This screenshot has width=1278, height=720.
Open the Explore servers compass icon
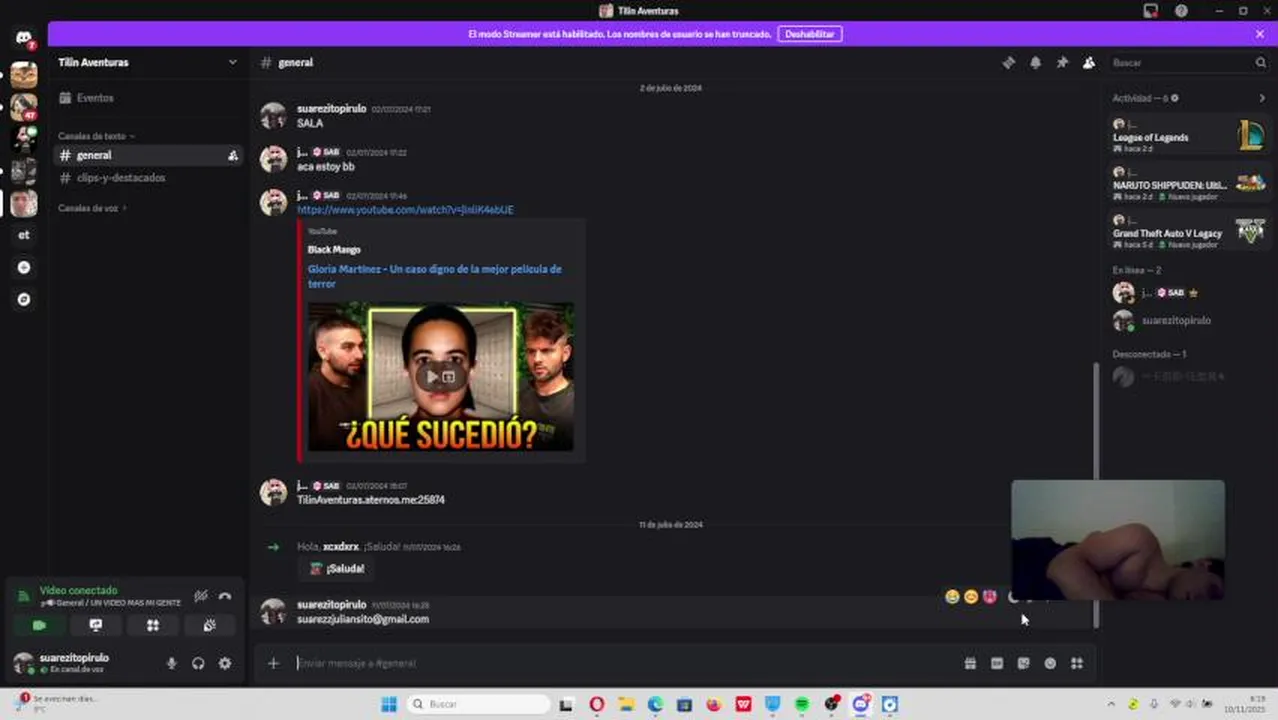click(x=24, y=299)
